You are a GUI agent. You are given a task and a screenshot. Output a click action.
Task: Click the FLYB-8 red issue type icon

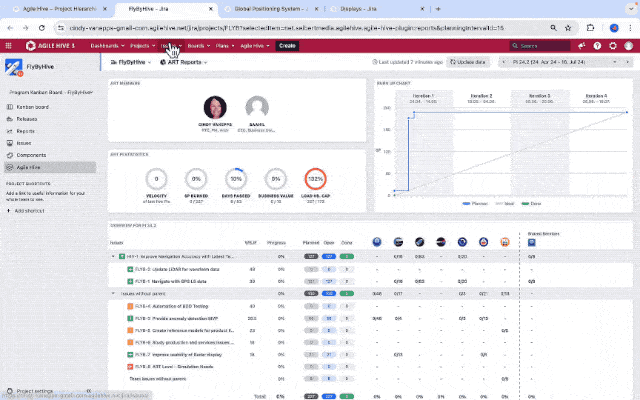[x=130, y=367]
